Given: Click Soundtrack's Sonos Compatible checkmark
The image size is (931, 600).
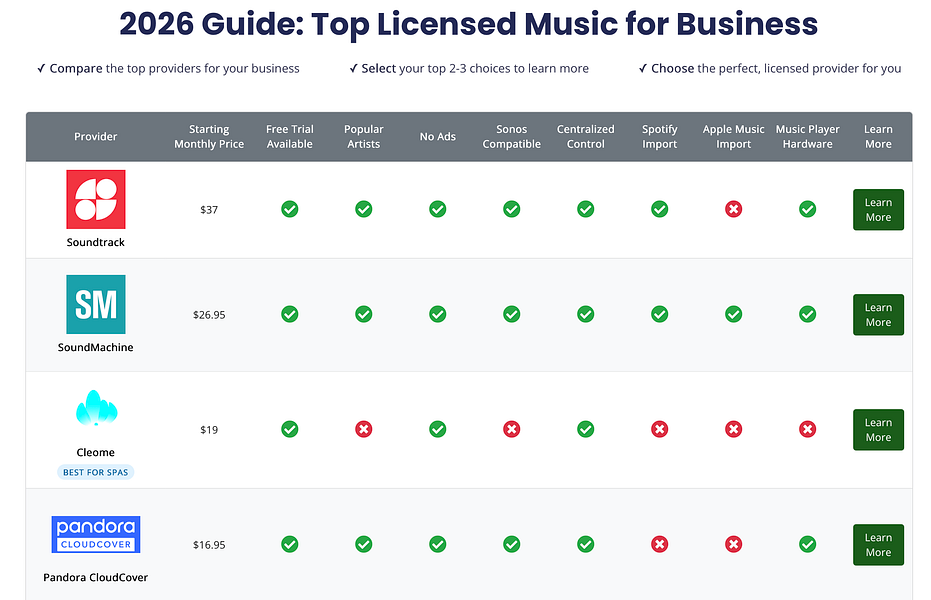Looking at the screenshot, I should point(512,209).
